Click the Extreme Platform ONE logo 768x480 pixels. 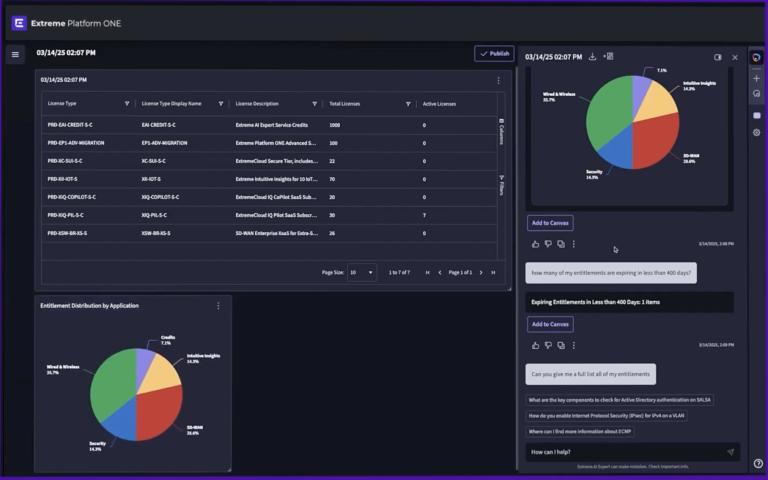19,23
